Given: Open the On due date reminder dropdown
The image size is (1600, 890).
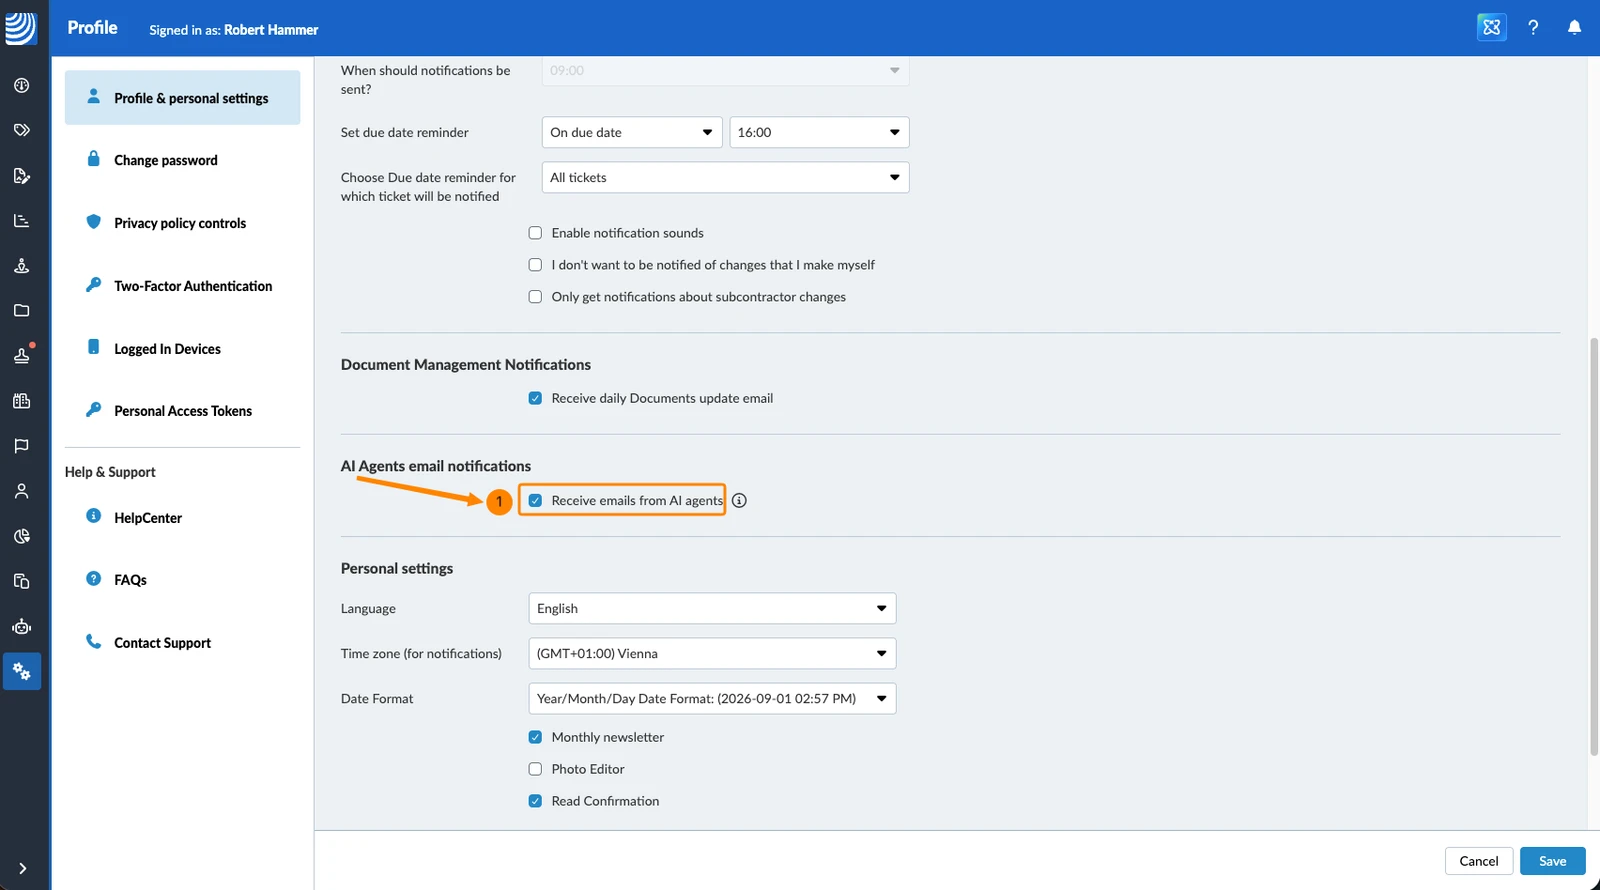Looking at the screenshot, I should point(632,133).
